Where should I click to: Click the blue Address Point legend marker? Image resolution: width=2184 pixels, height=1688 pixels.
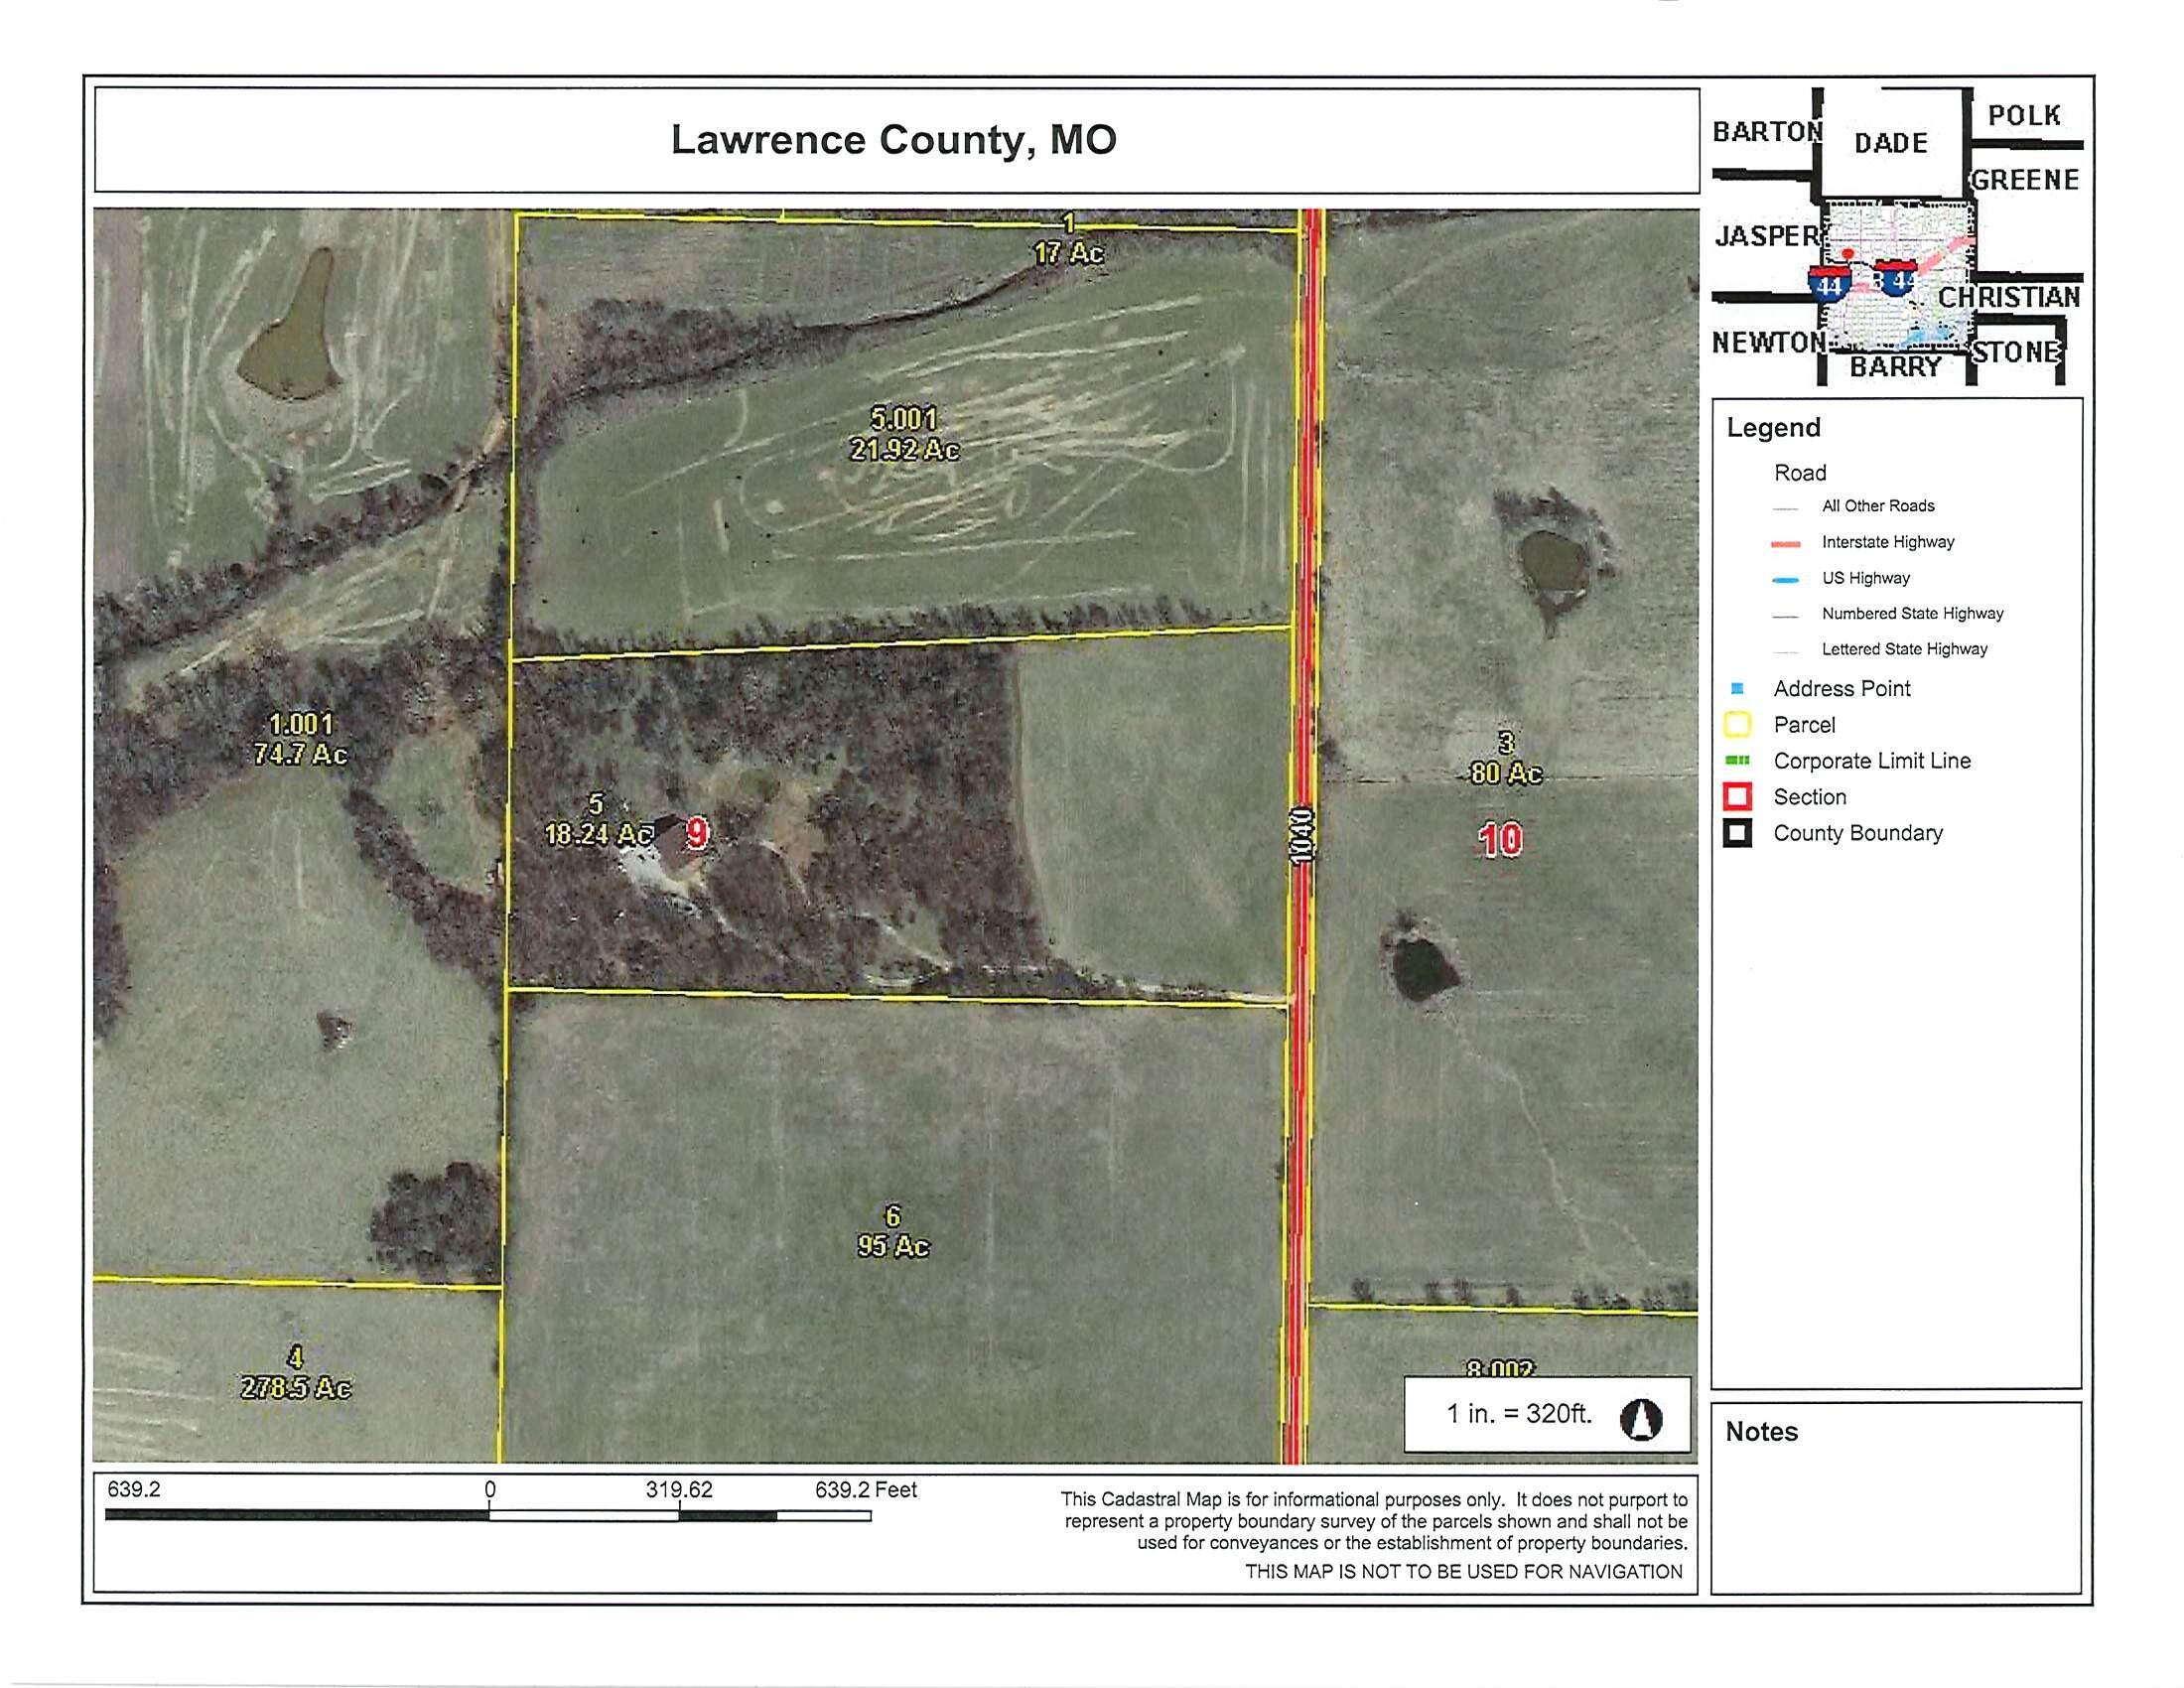point(1737,689)
